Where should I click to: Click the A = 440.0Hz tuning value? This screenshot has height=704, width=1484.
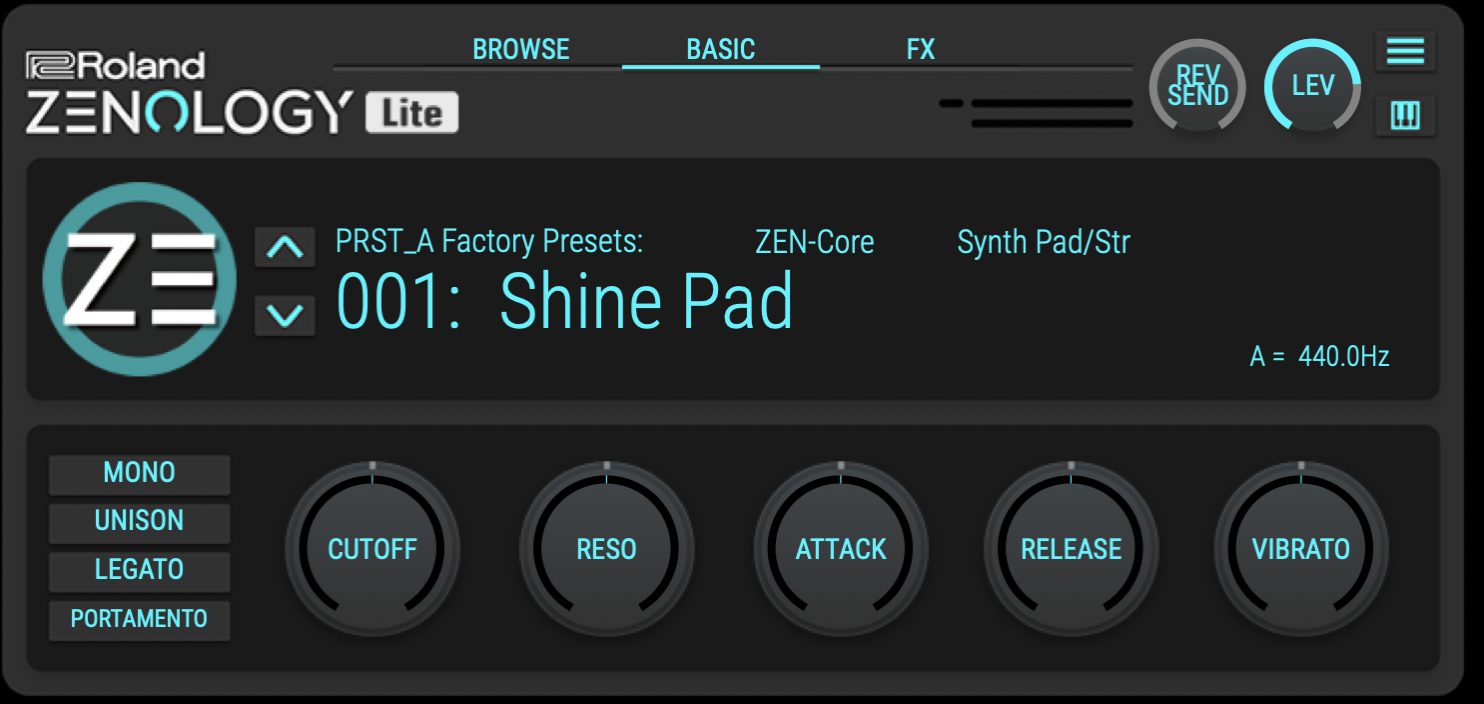pos(1319,356)
